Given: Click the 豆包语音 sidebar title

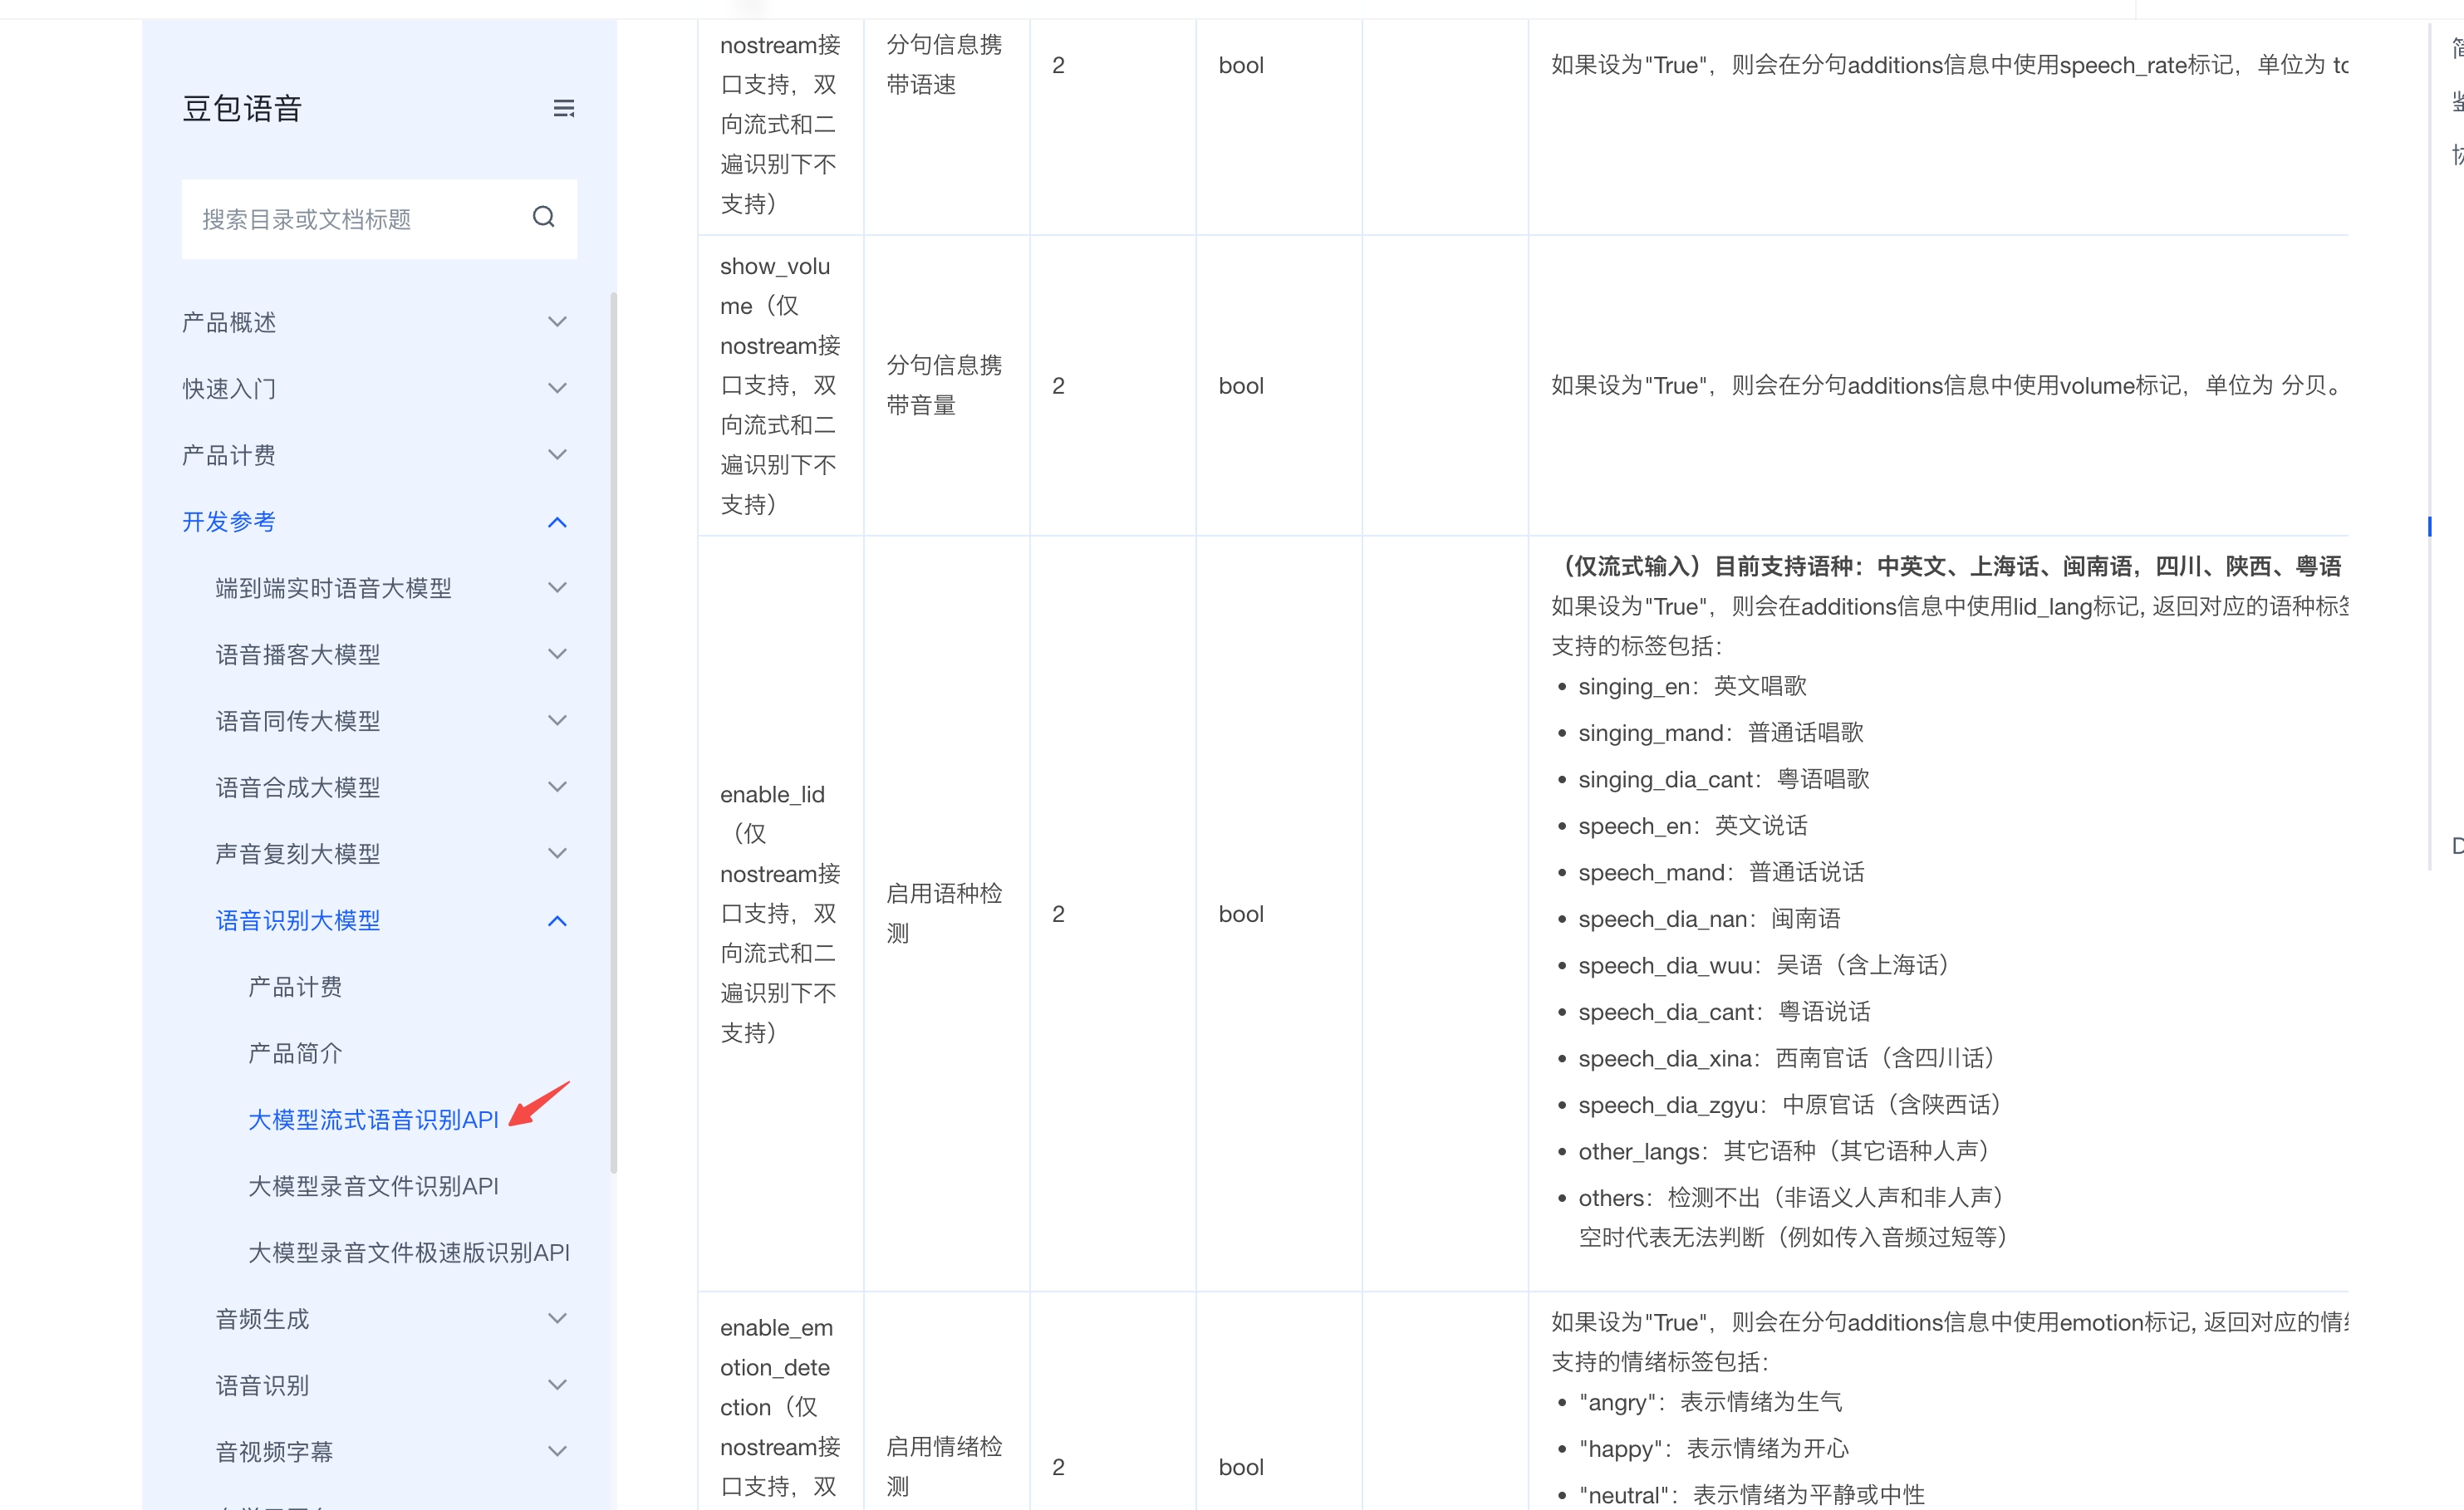Looking at the screenshot, I should coord(242,108).
